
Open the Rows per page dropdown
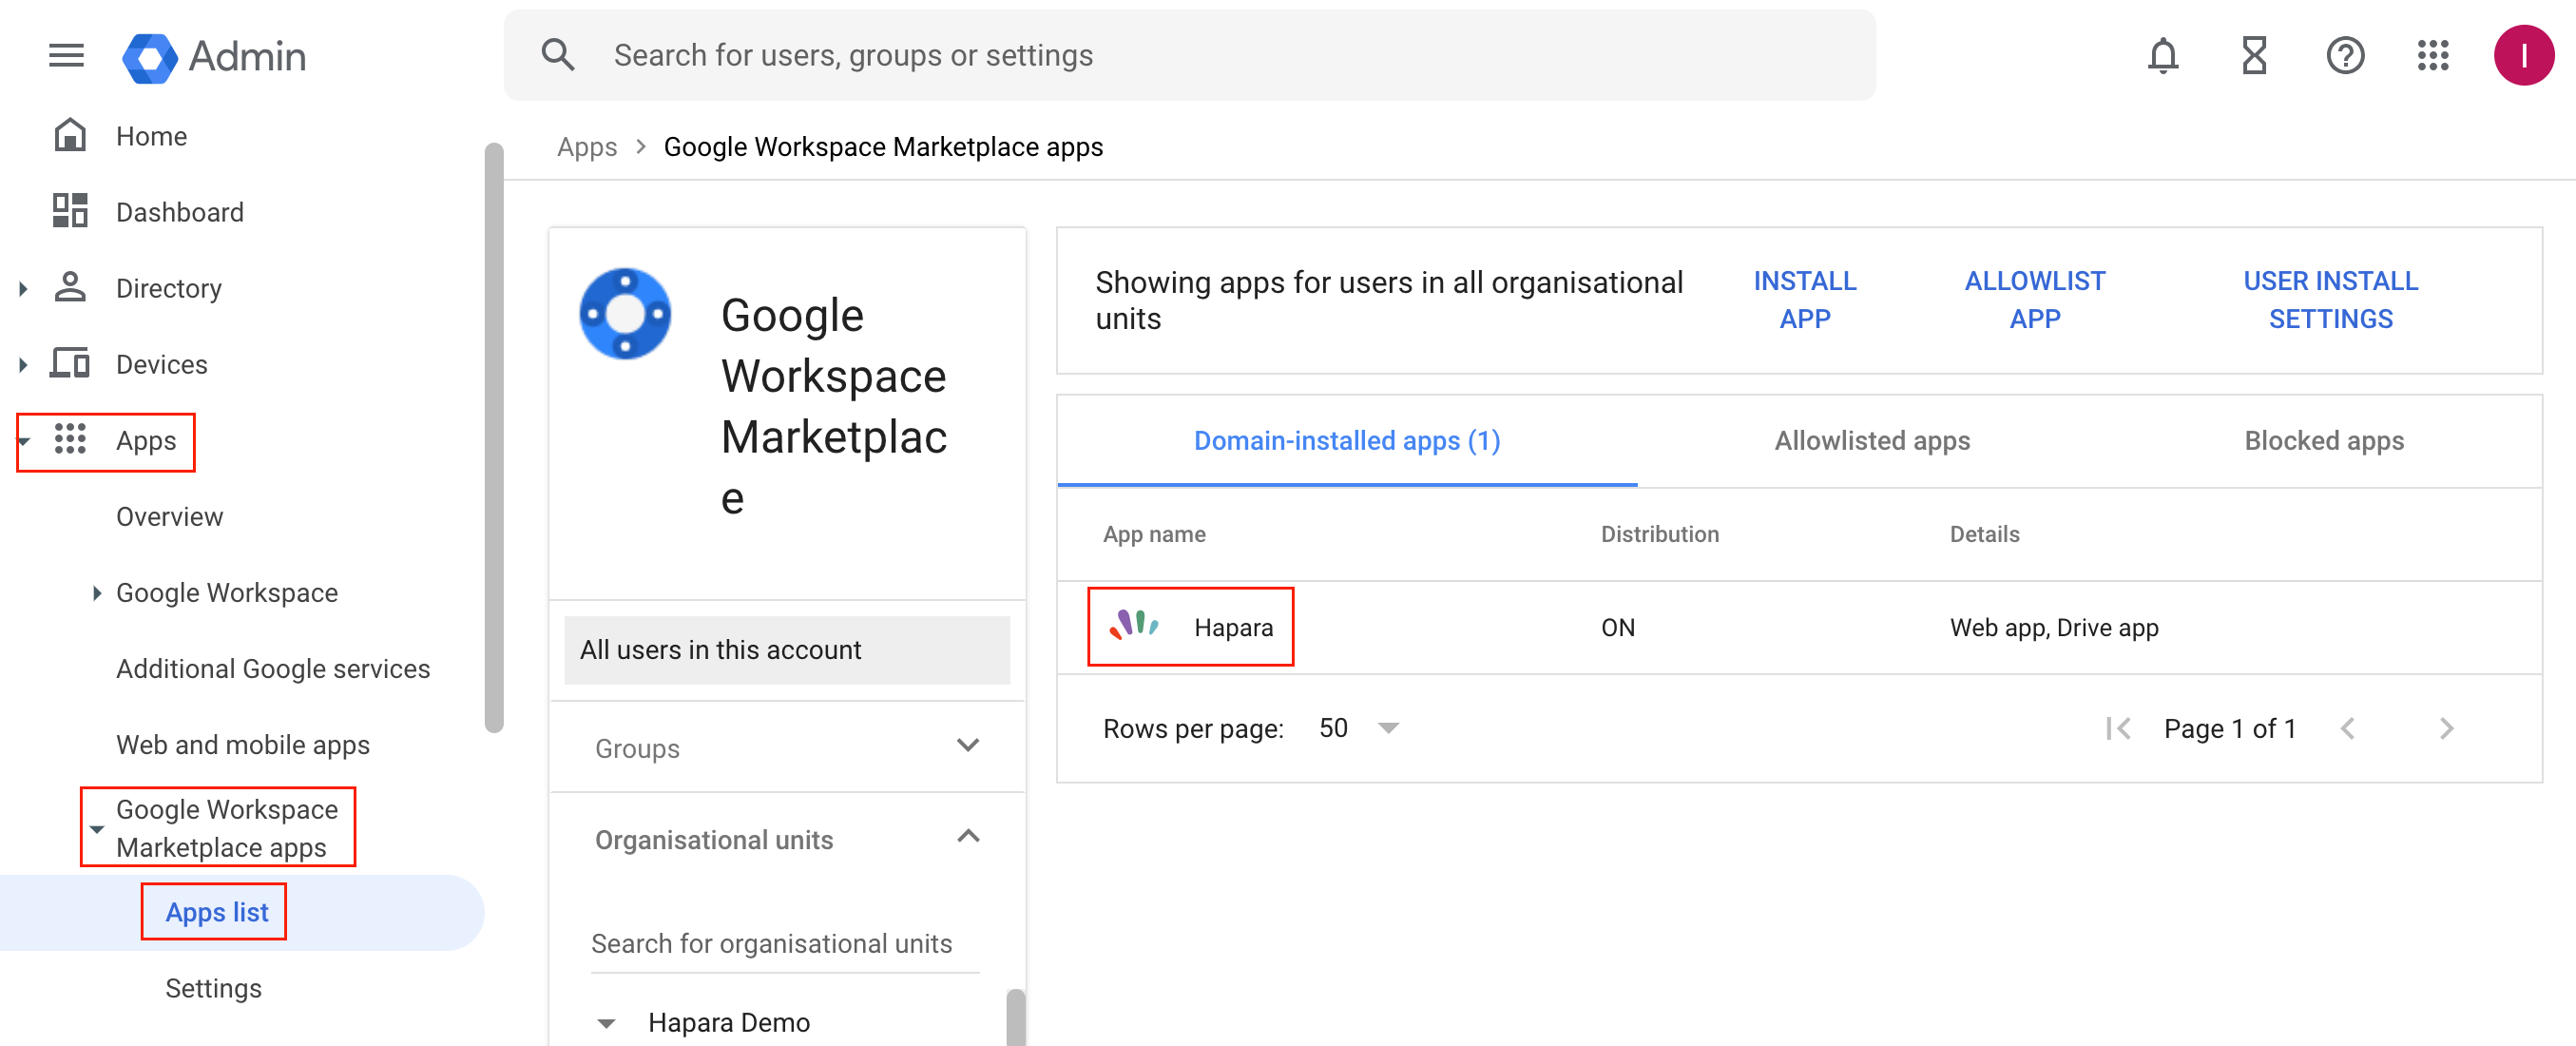pyautogui.click(x=1358, y=728)
